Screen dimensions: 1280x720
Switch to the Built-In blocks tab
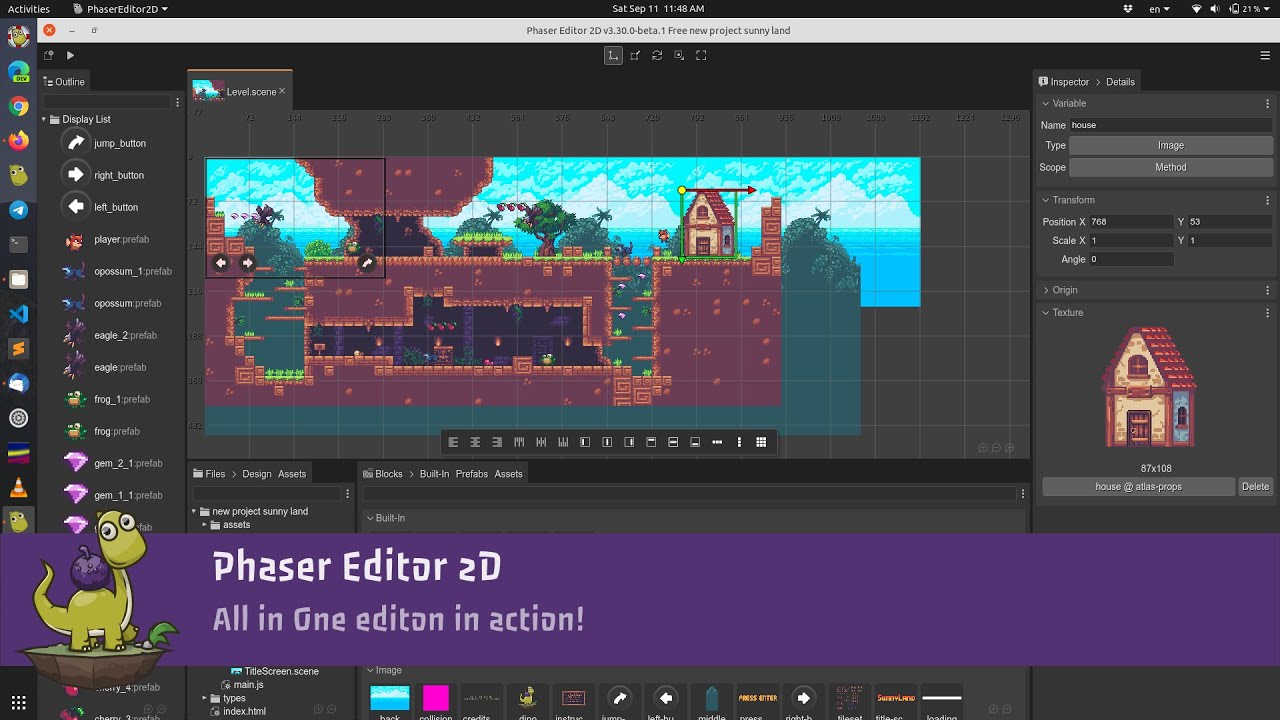click(x=434, y=474)
